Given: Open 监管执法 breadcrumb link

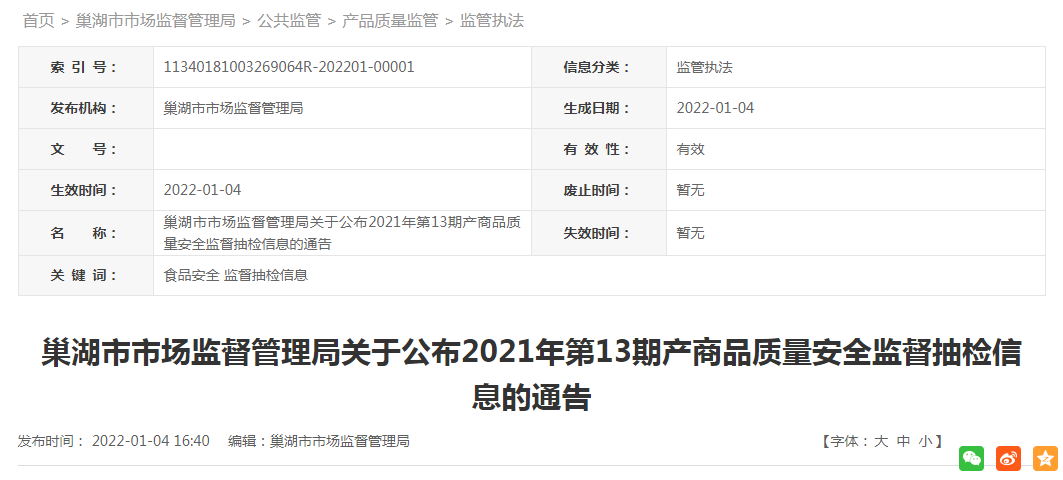Looking at the screenshot, I should coord(492,21).
